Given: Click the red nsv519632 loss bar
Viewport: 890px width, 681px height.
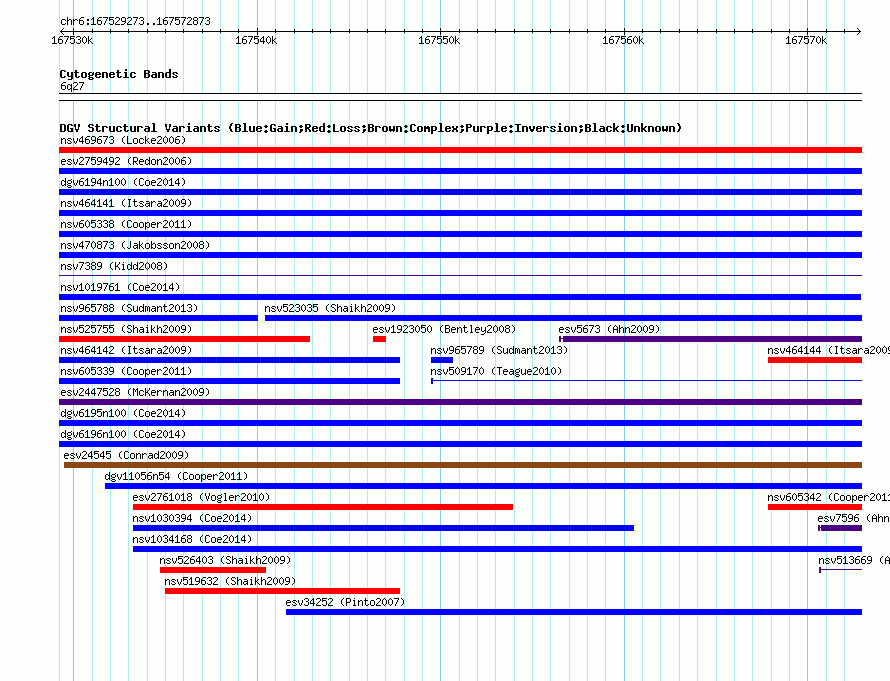Looking at the screenshot, I should 283,591.
